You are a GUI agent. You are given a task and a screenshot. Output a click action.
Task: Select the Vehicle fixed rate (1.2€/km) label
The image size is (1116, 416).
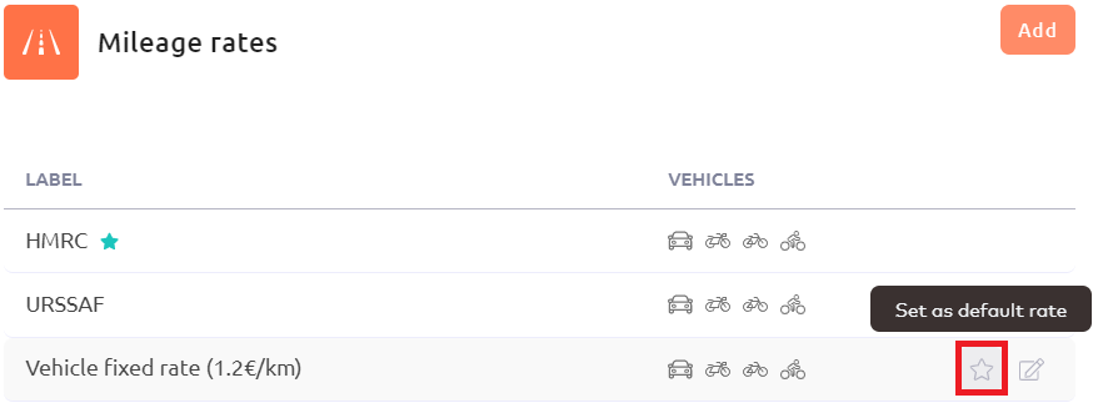click(x=164, y=369)
